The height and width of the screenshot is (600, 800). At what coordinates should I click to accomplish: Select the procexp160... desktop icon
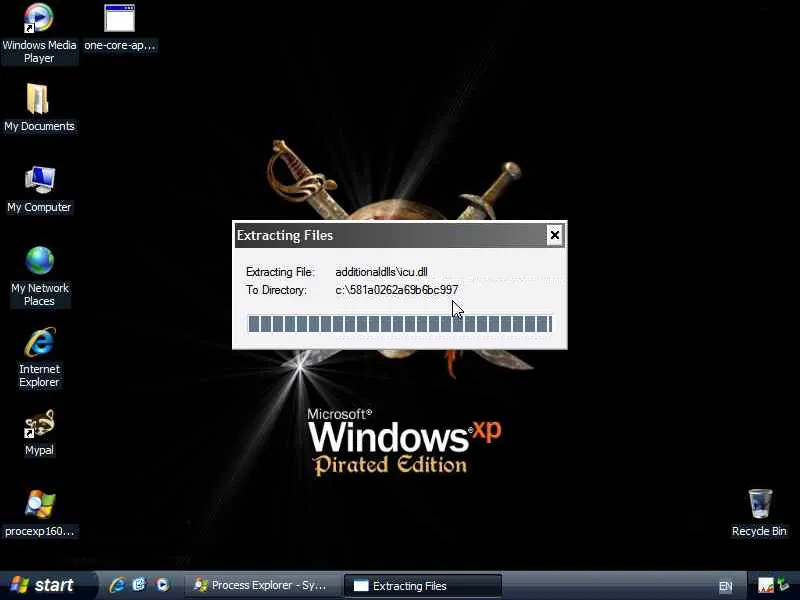(x=39, y=514)
